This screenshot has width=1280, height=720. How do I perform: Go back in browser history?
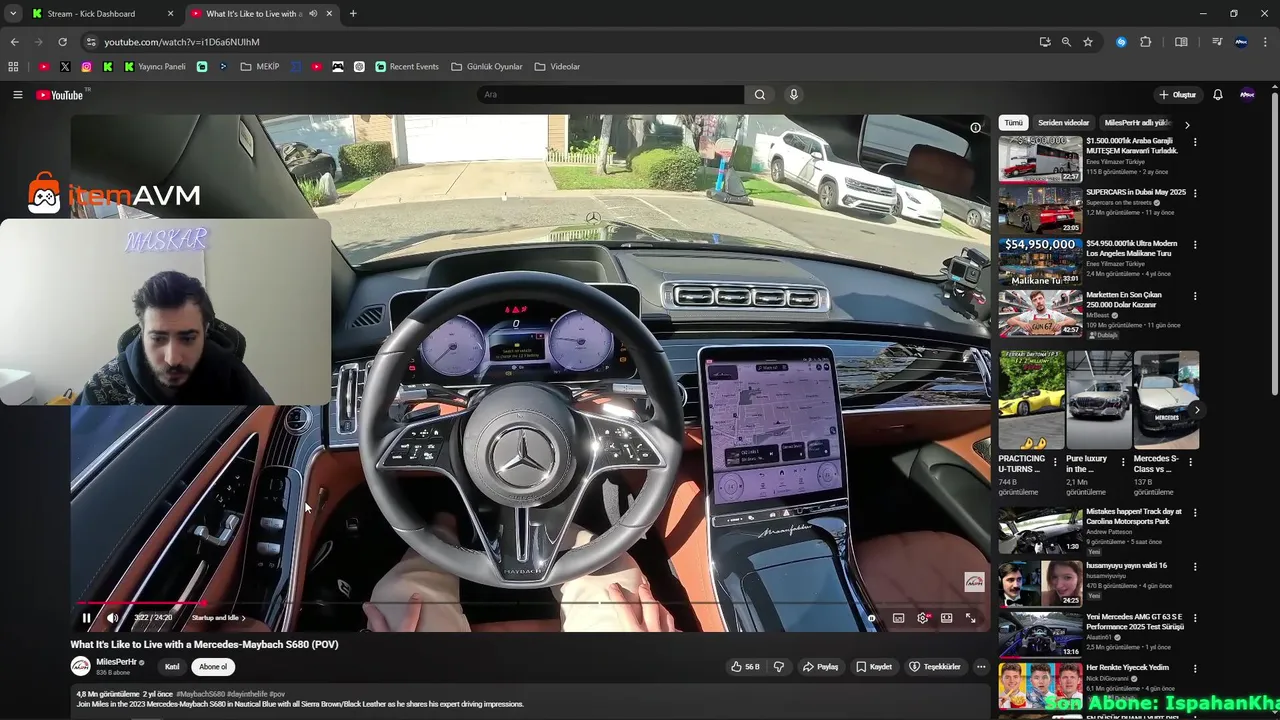[14, 42]
